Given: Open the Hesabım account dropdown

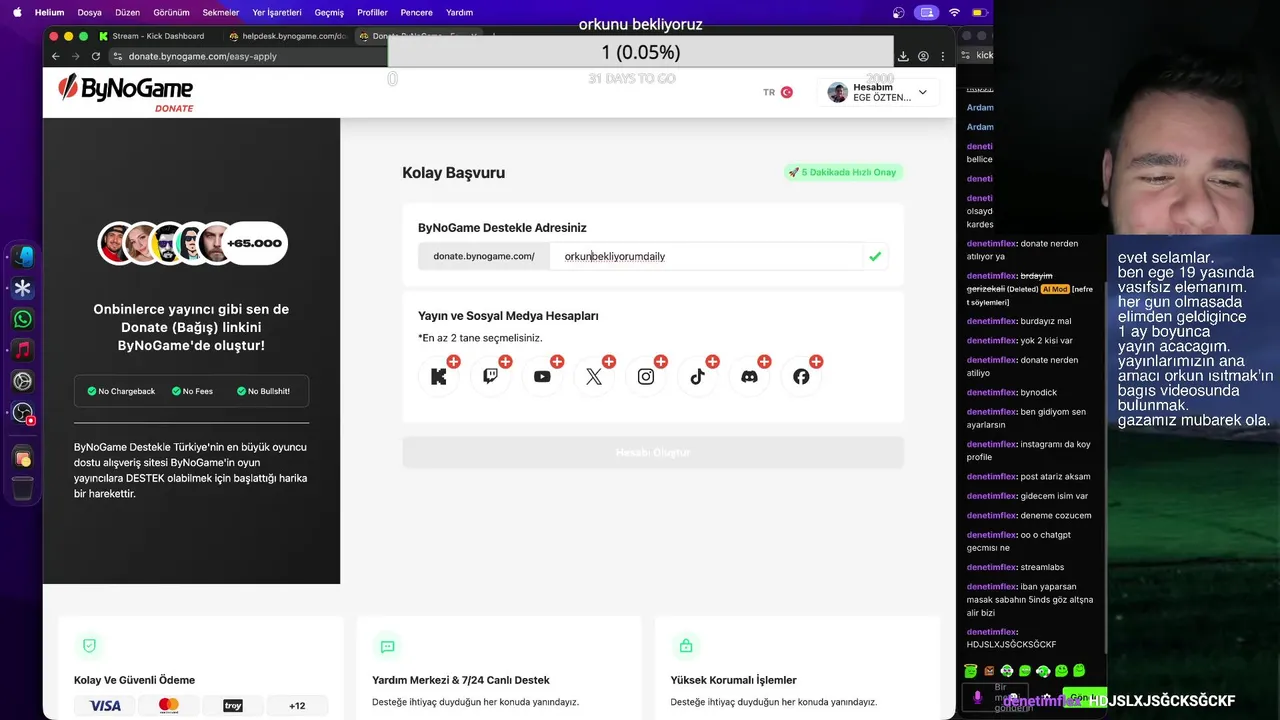Looking at the screenshot, I should [878, 92].
